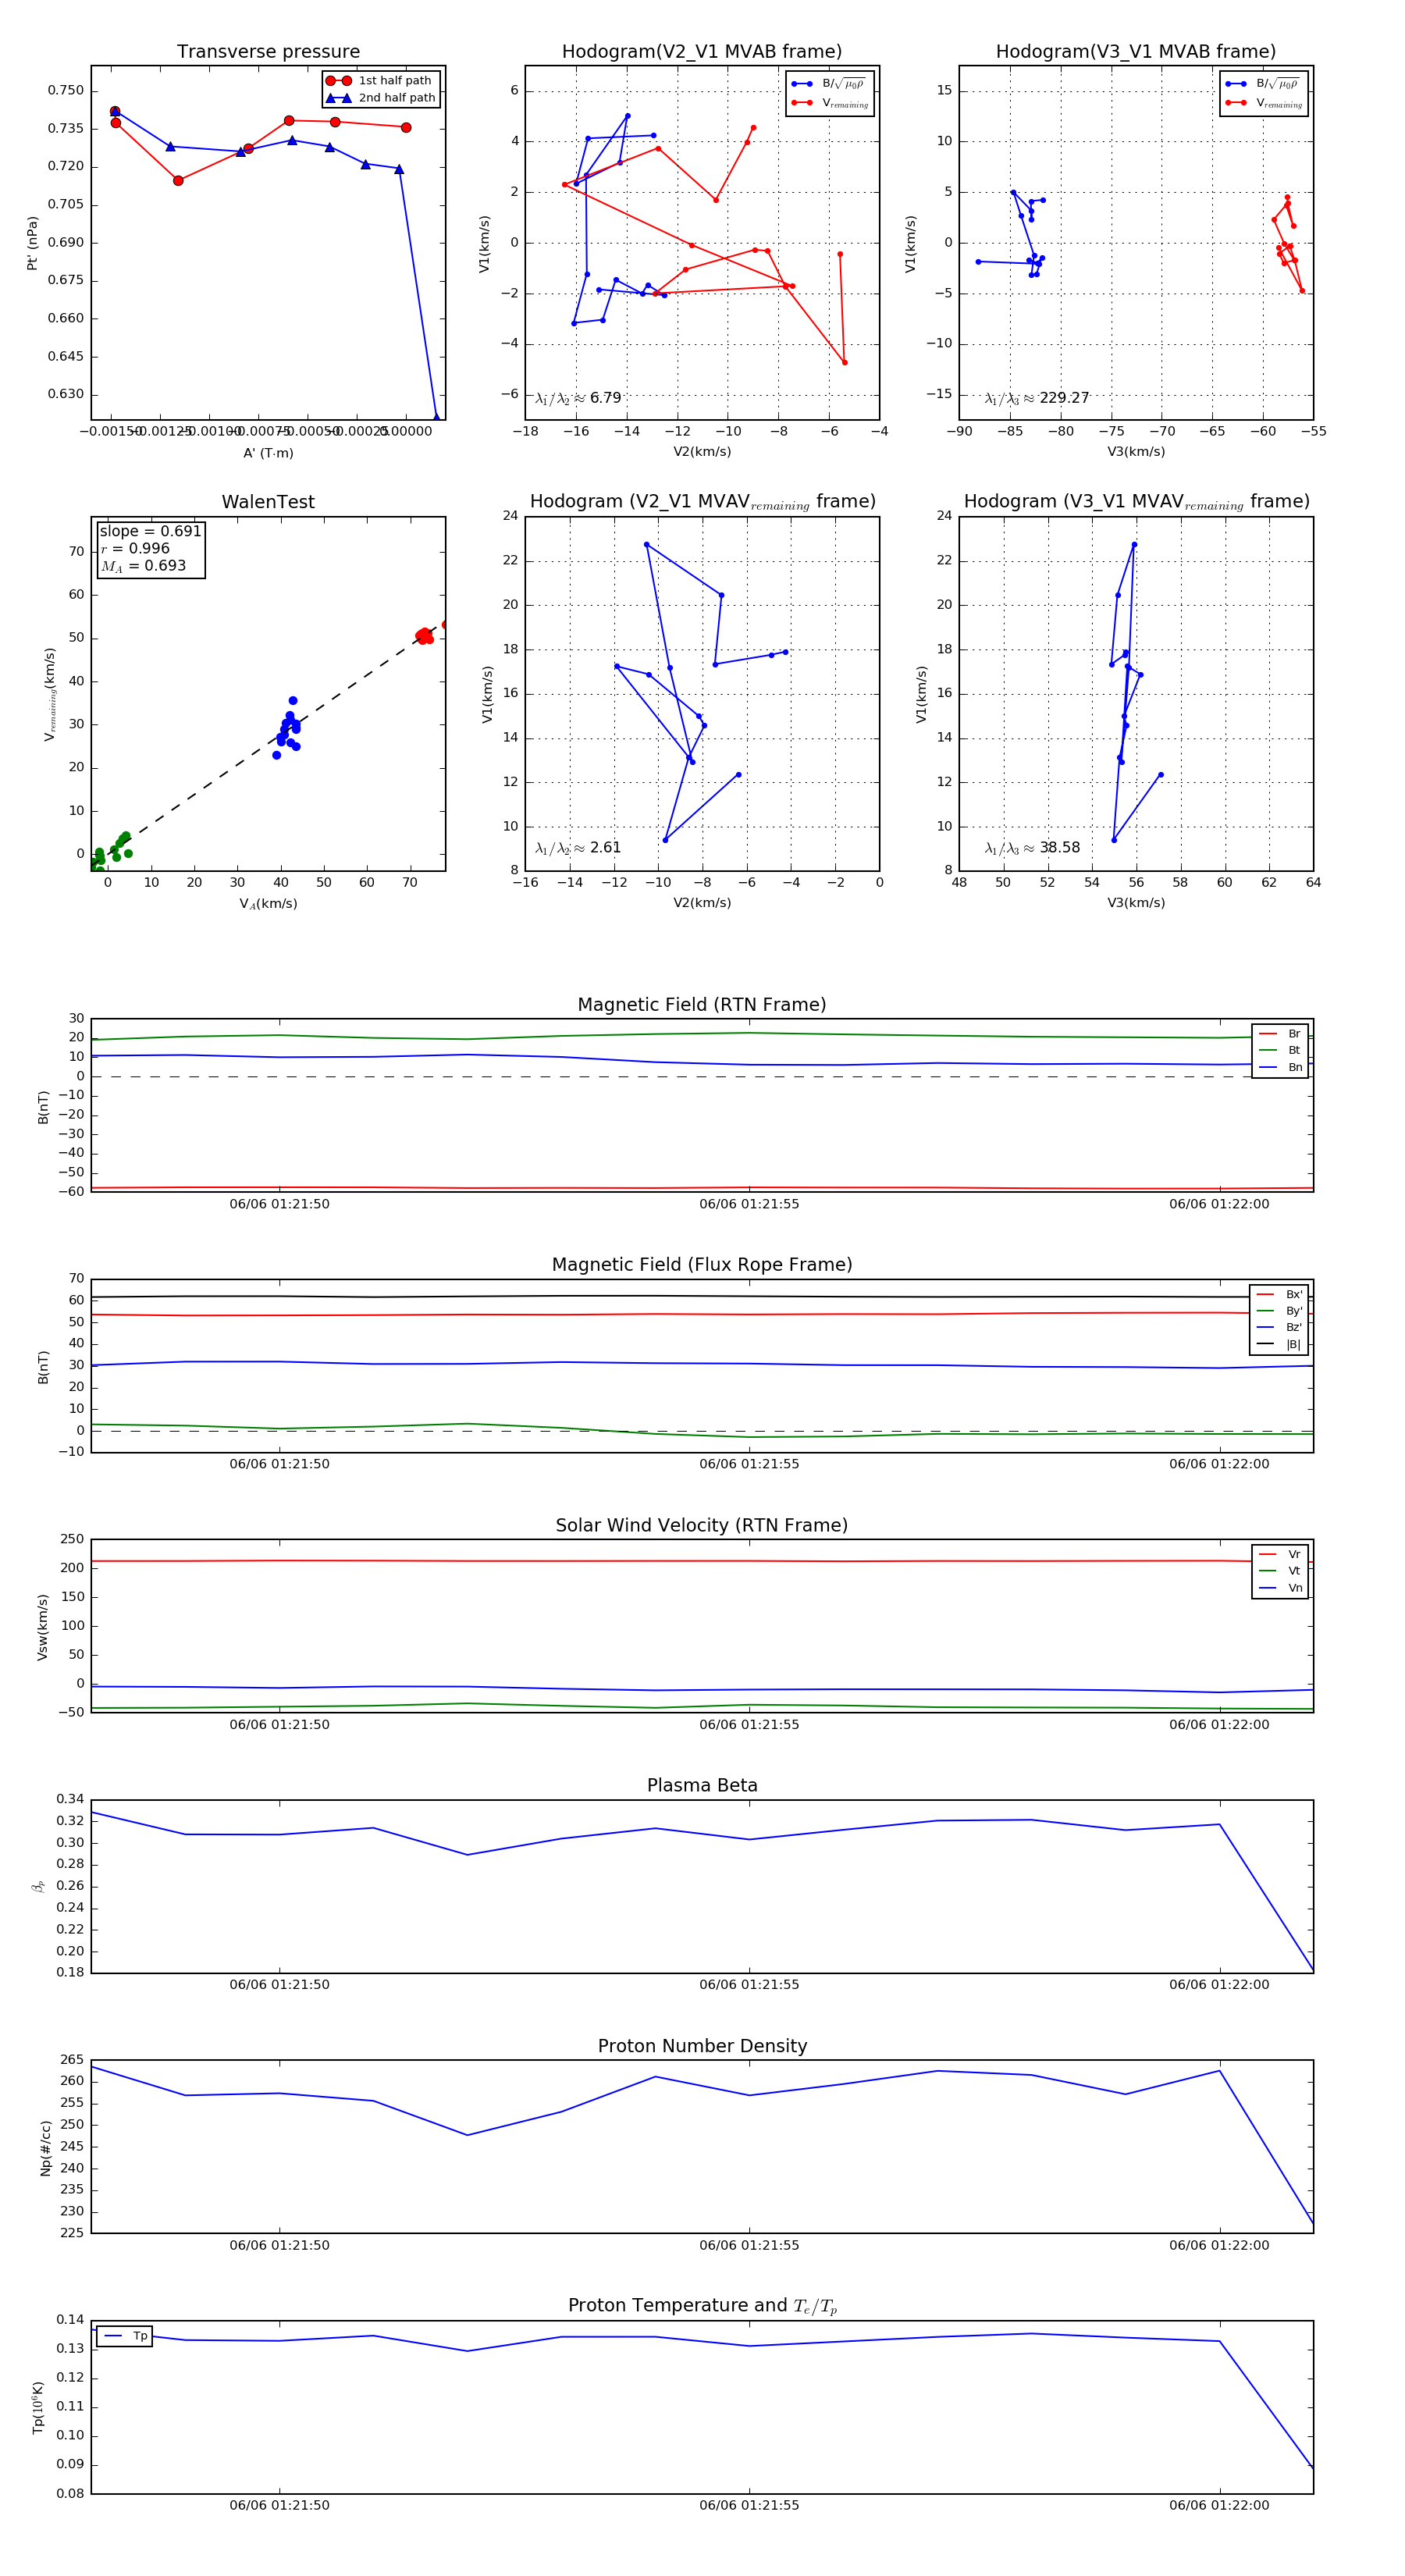Screen dimensions: 1405x2576
Task: Click the 'Hodogram(V2_V1 MVAB frame)' title
Action: (x=702, y=51)
